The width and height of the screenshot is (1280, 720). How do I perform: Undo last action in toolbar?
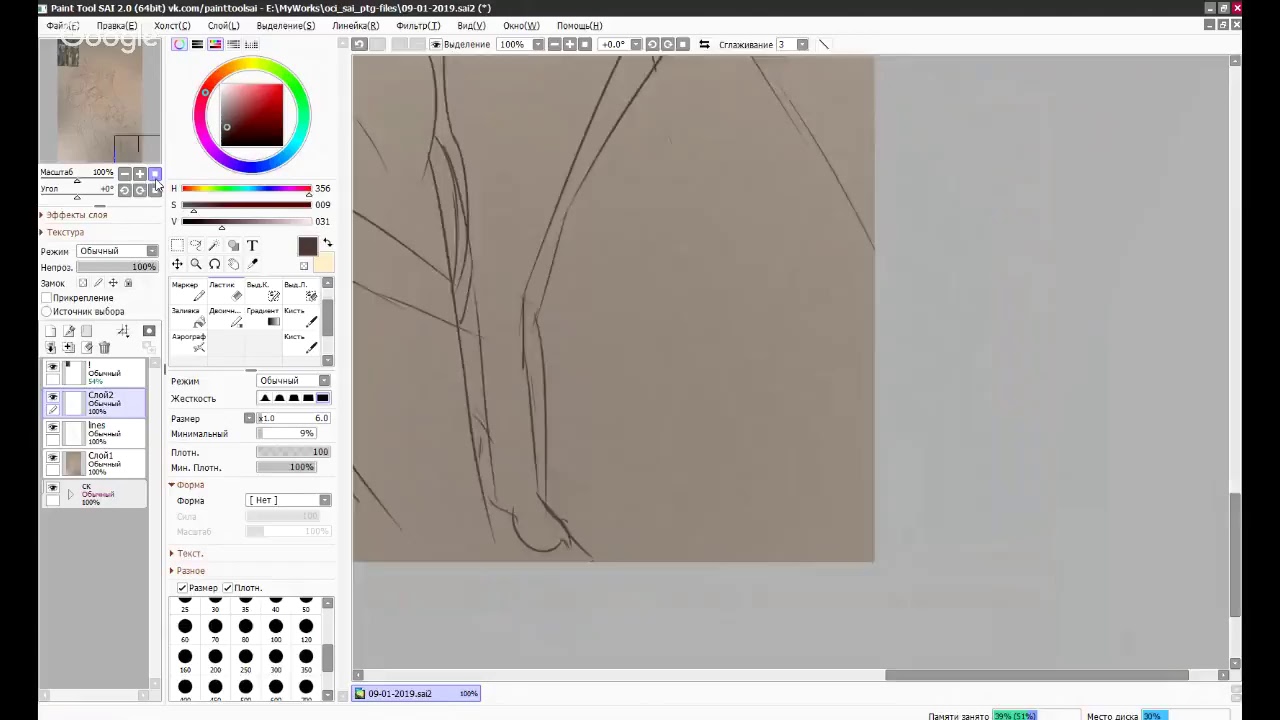pos(359,44)
